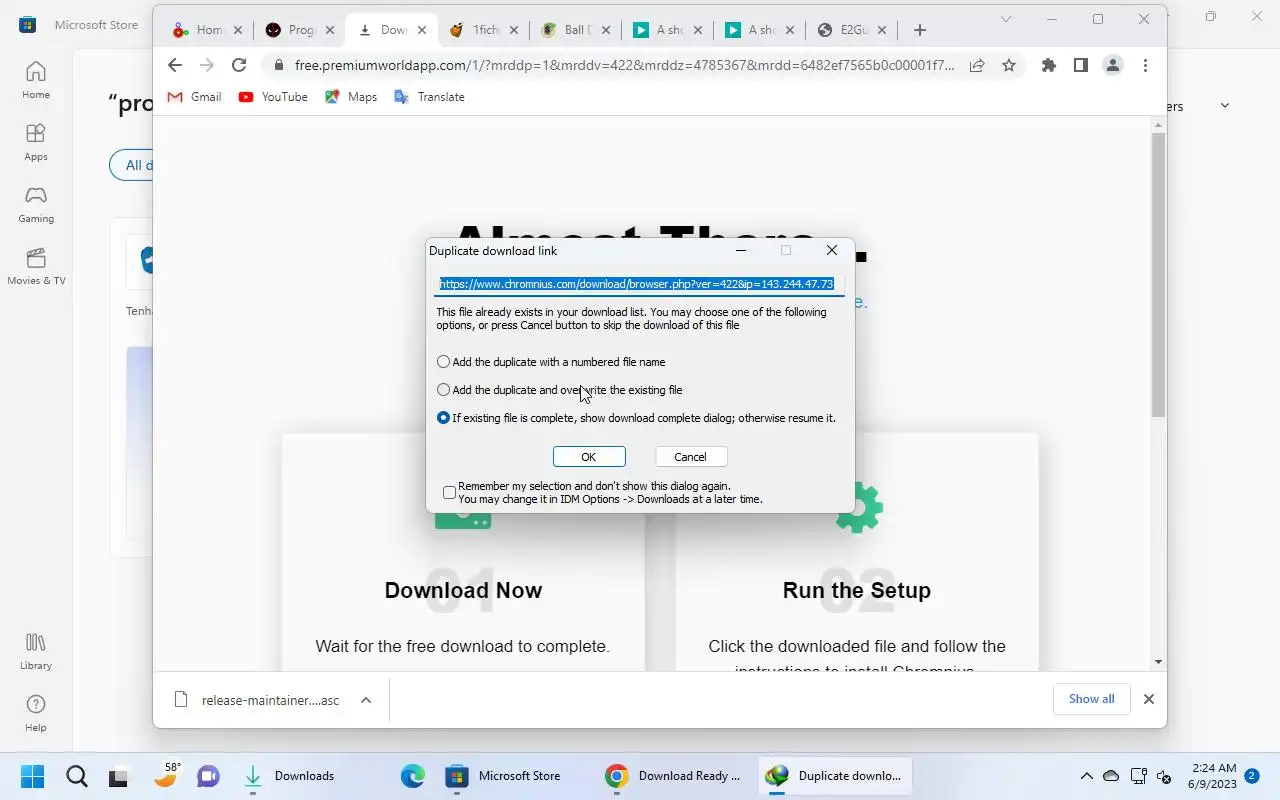Open Windows Start menu
This screenshot has height=800, width=1280.
pos(32,776)
